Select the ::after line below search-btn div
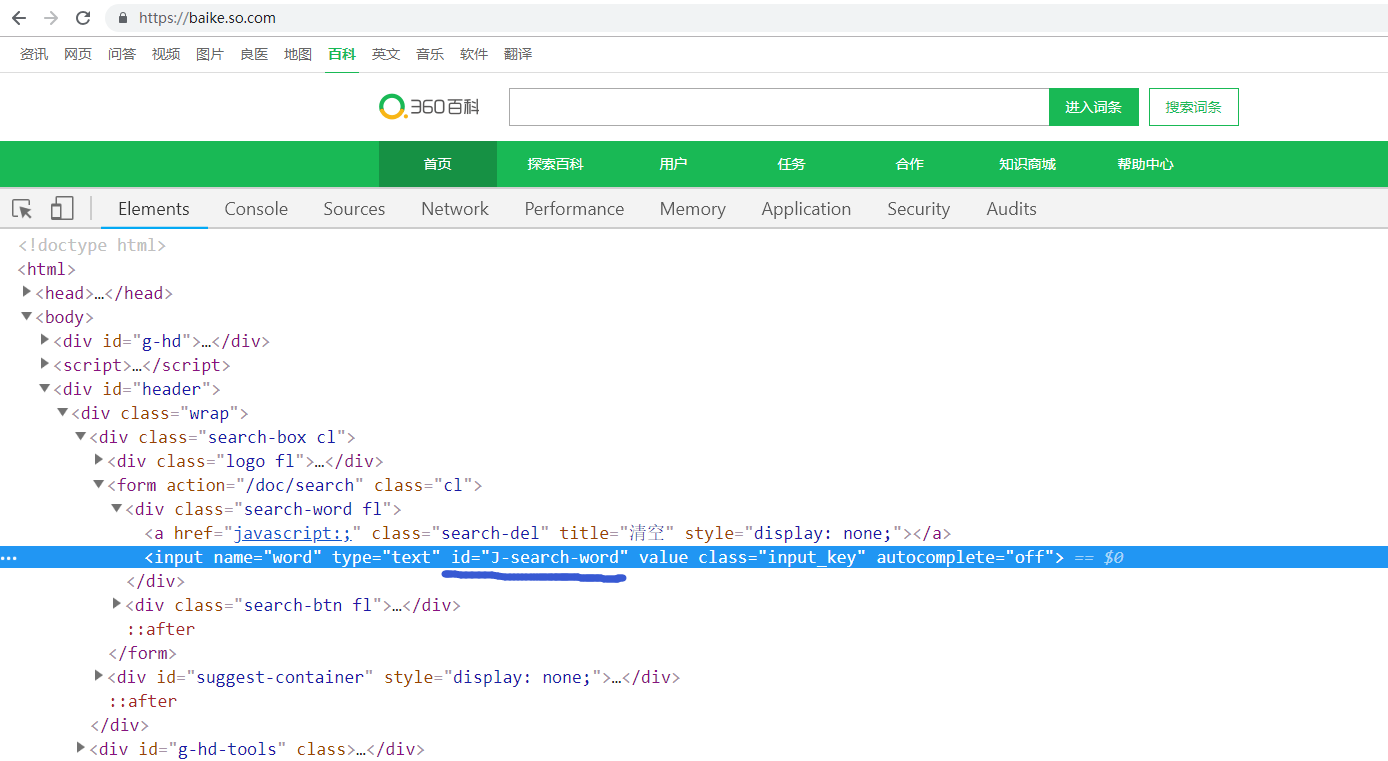1388x761 pixels. pyautogui.click(x=161, y=629)
